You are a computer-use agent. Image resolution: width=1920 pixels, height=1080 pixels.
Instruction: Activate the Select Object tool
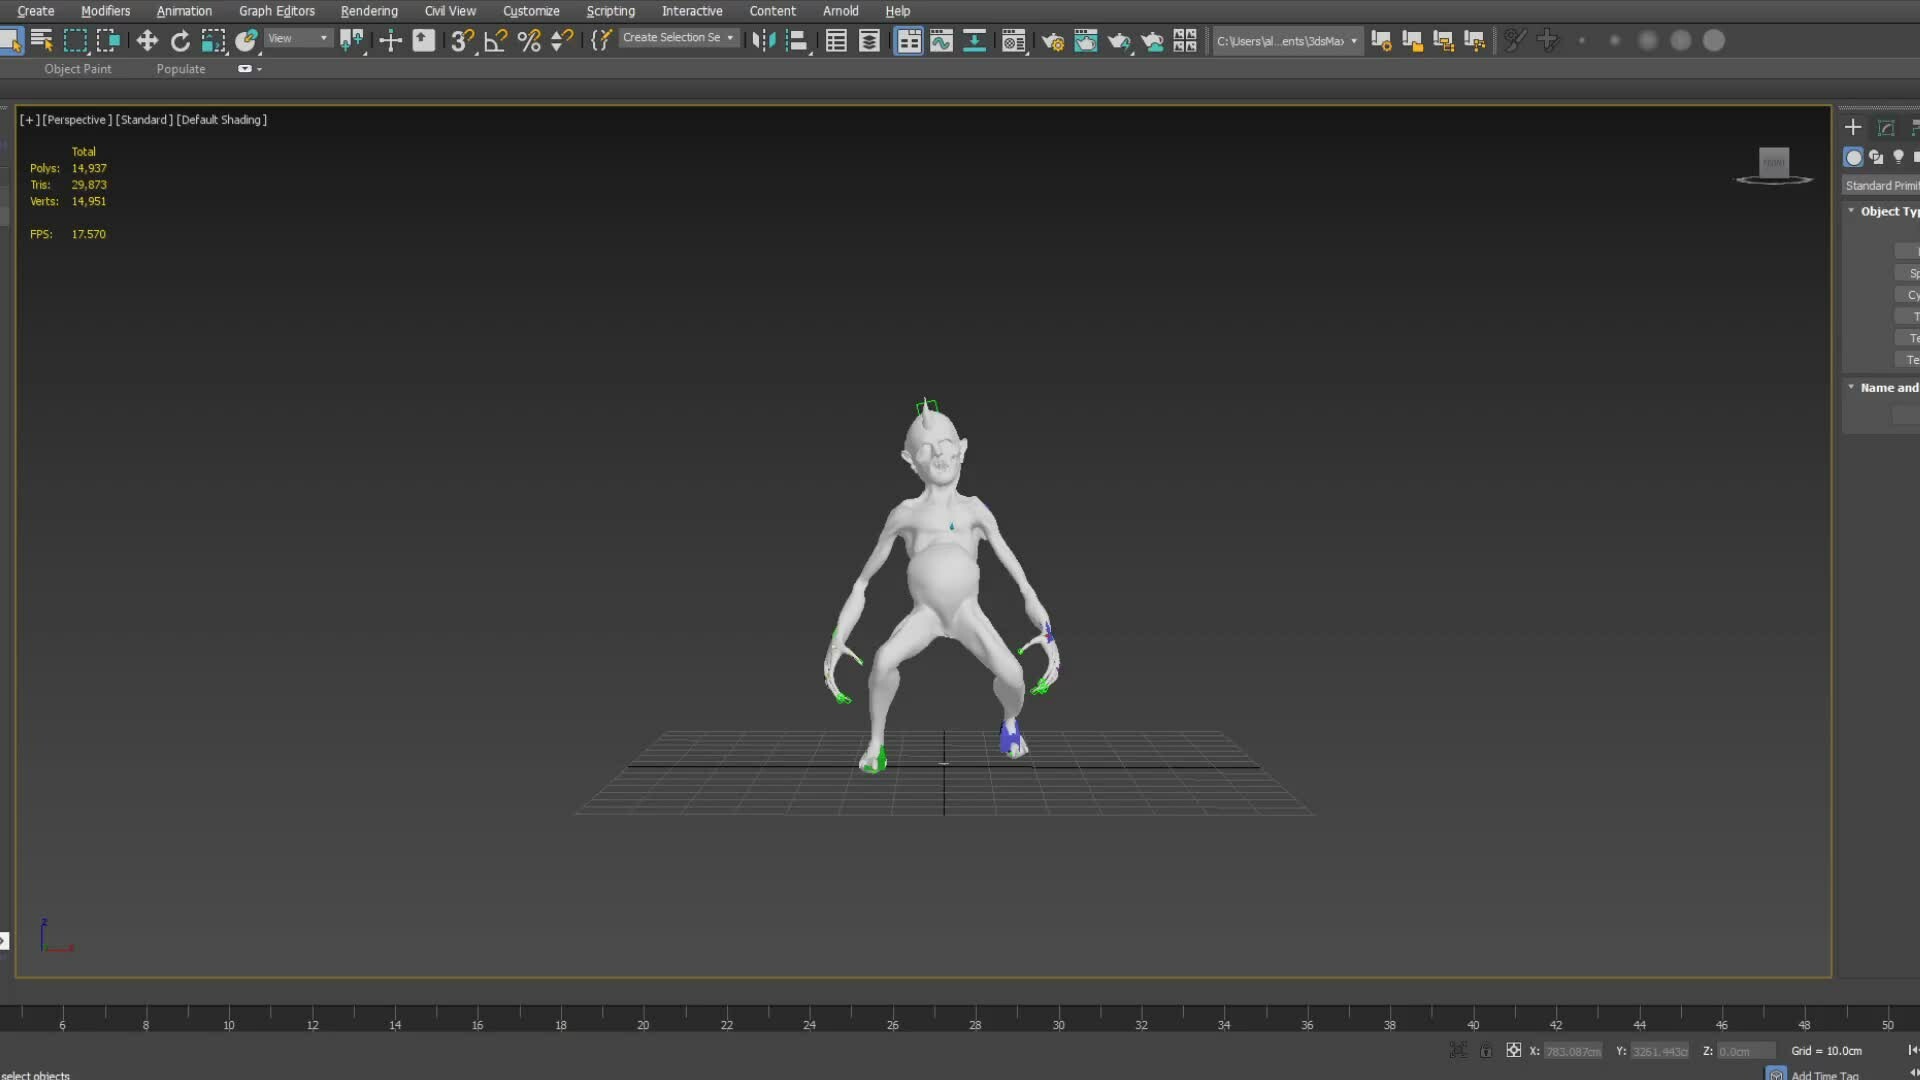[x=14, y=40]
